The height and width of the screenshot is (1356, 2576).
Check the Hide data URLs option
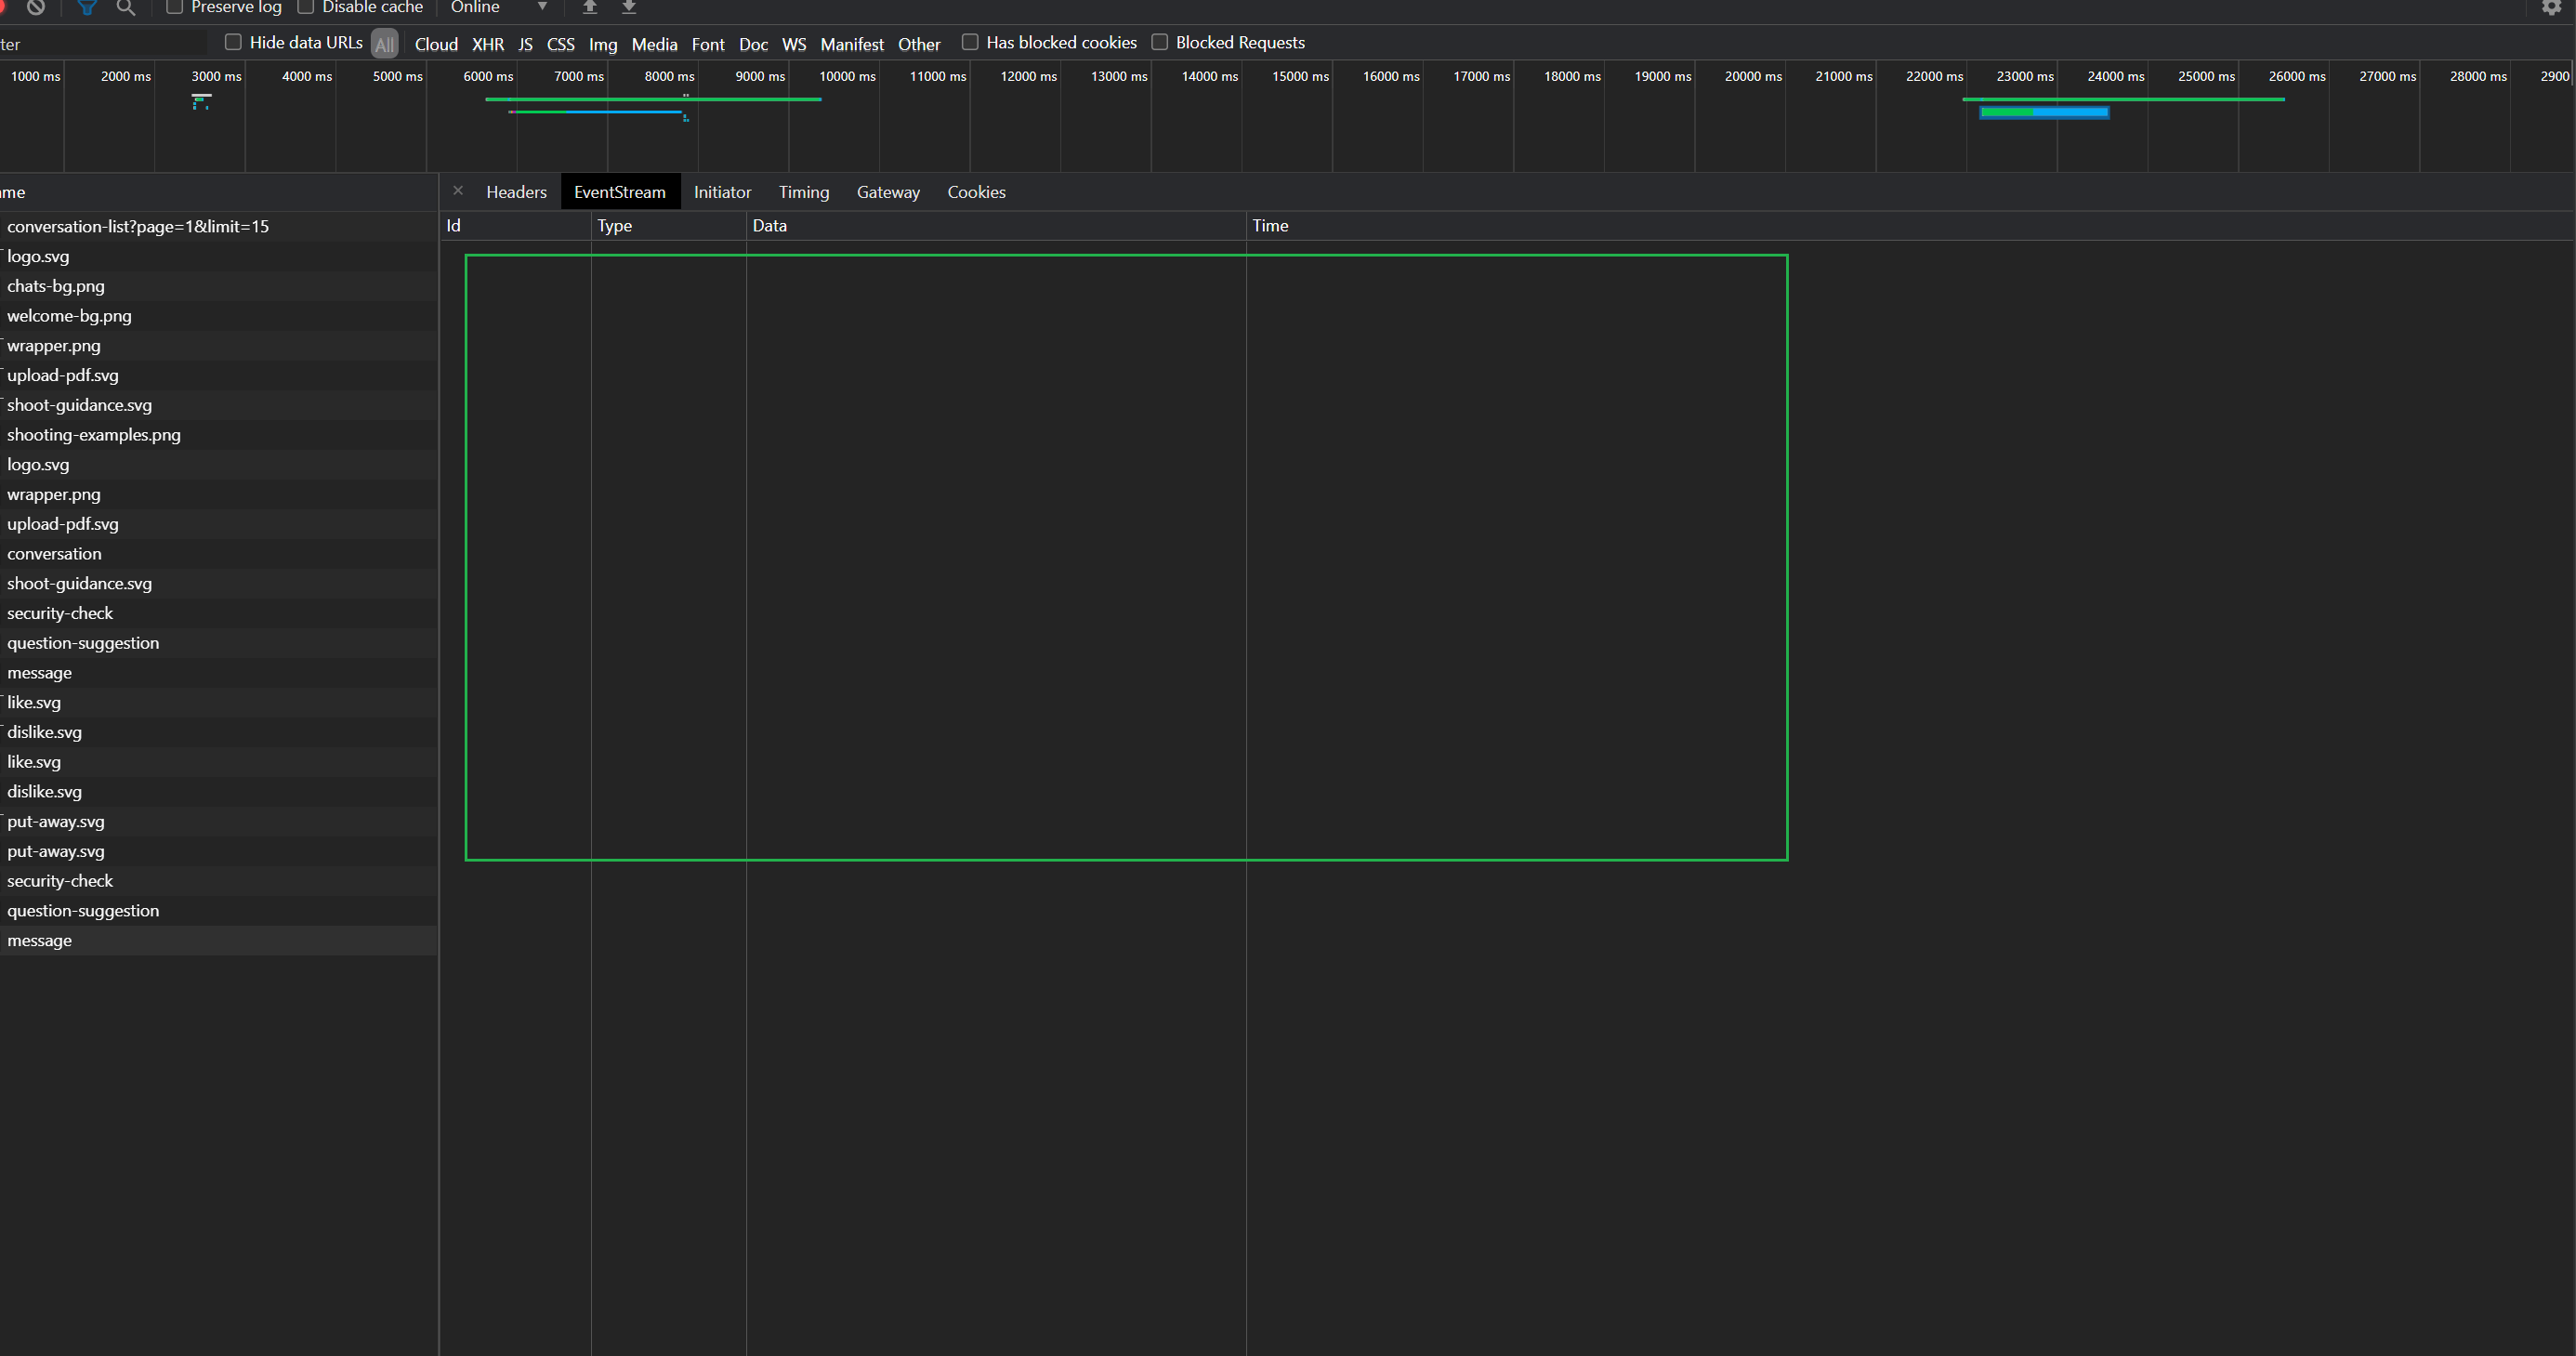click(x=233, y=42)
